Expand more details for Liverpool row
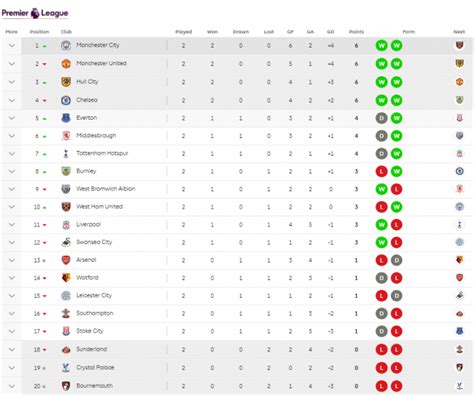Image resolution: width=474 pixels, height=395 pixels. [x=12, y=225]
